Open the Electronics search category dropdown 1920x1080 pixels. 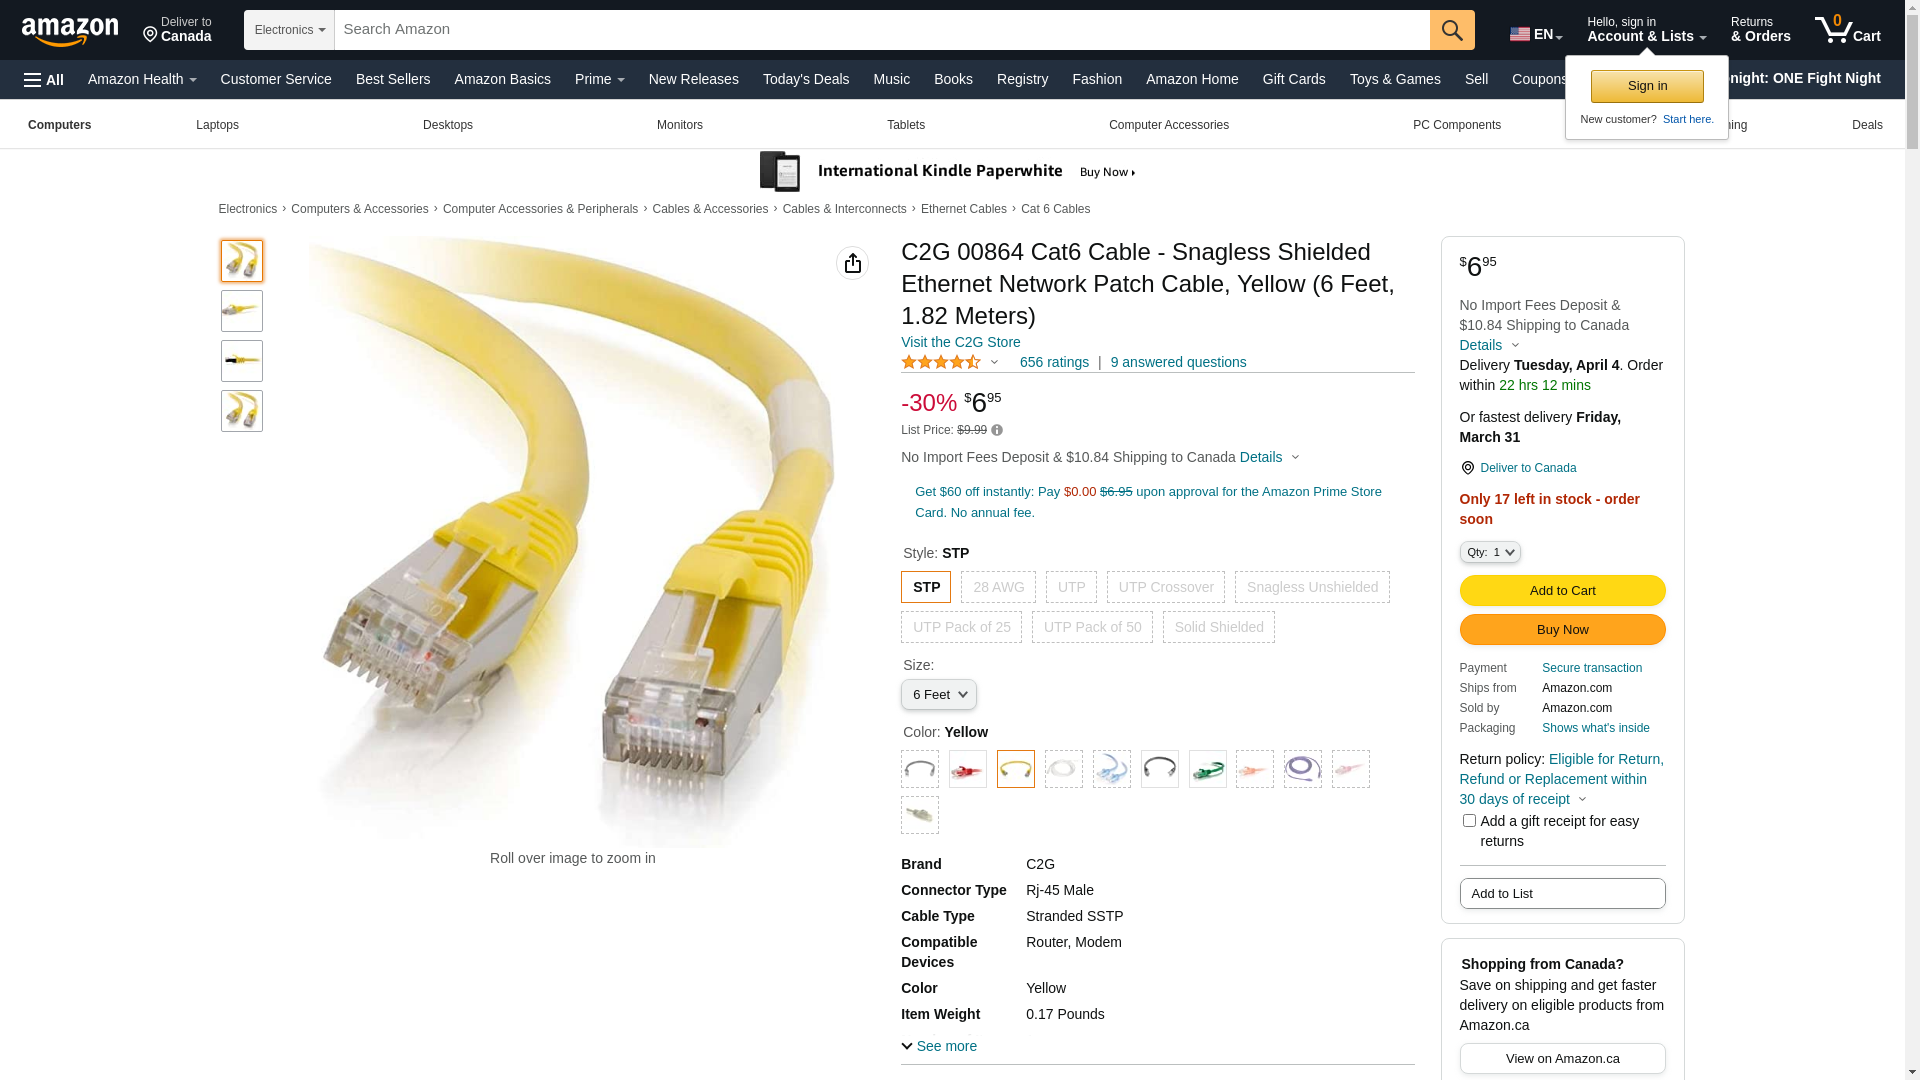pyautogui.click(x=289, y=30)
